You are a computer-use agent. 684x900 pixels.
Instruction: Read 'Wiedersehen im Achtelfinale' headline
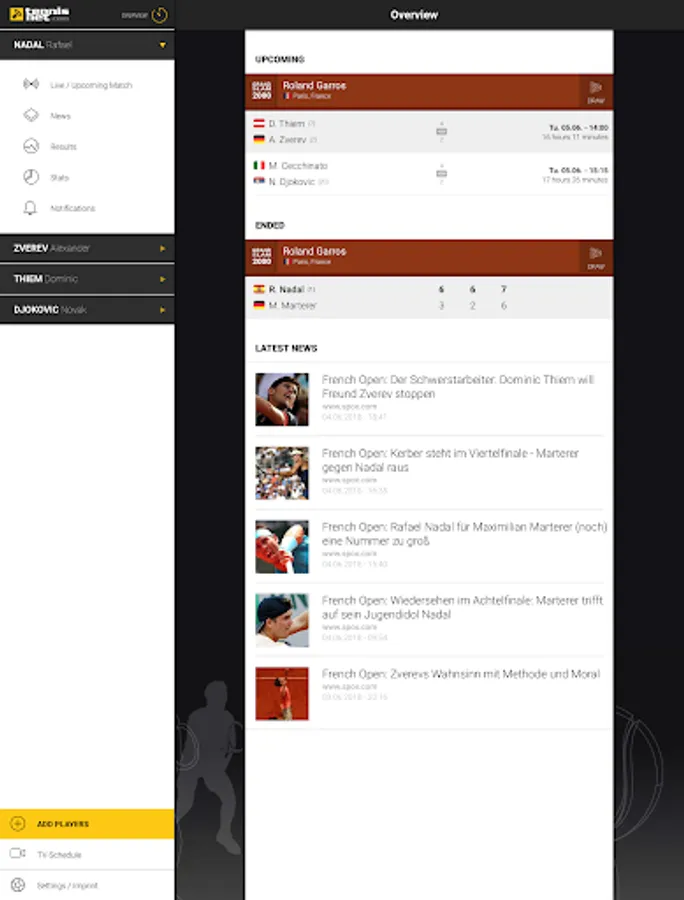tap(463, 607)
